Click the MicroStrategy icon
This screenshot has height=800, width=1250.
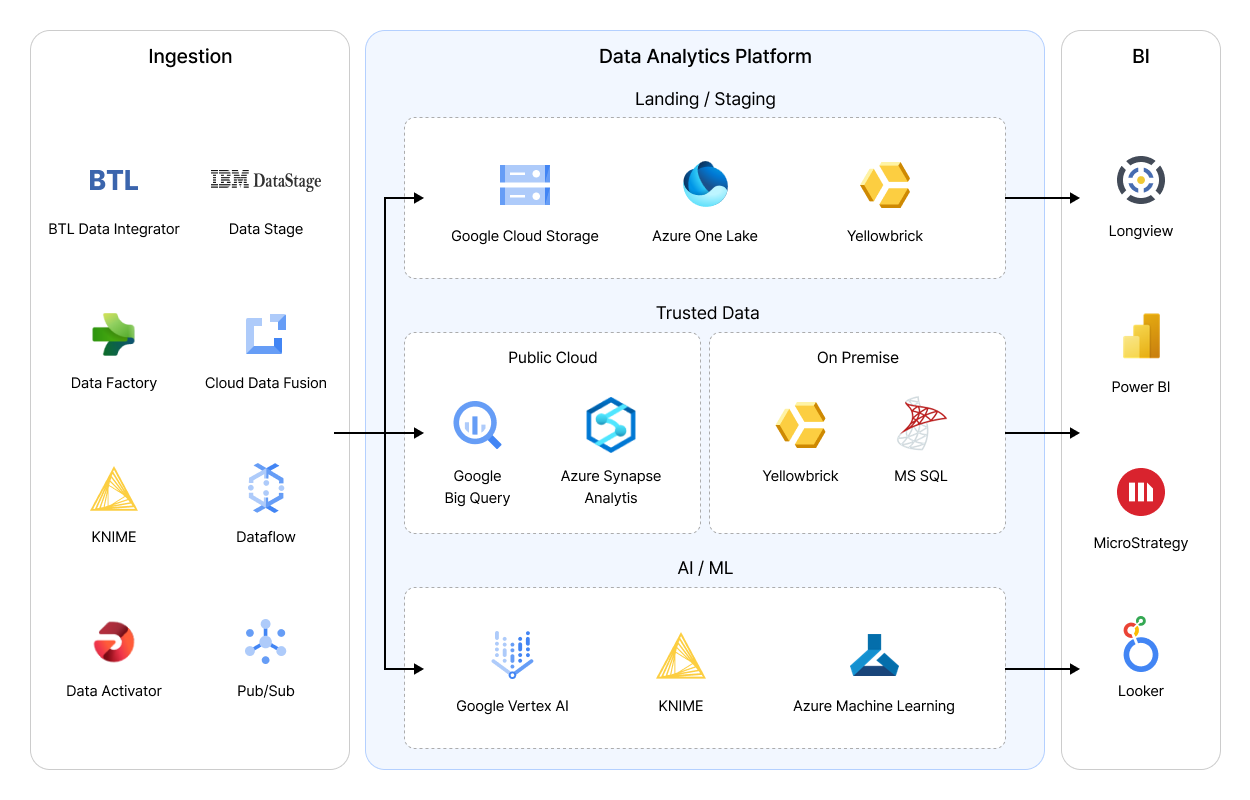1141,492
